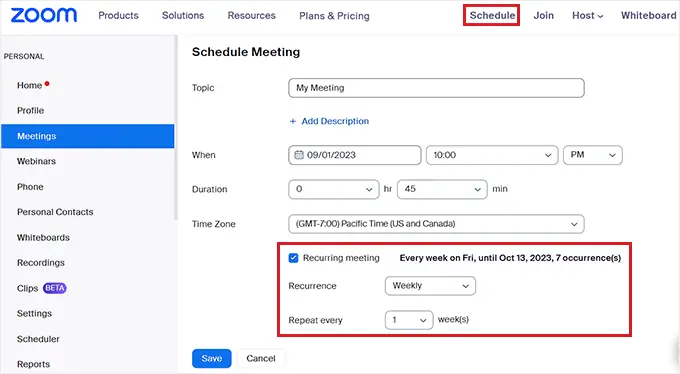The image size is (680, 374).
Task: Click the Add Description link
Action: pyautogui.click(x=335, y=121)
